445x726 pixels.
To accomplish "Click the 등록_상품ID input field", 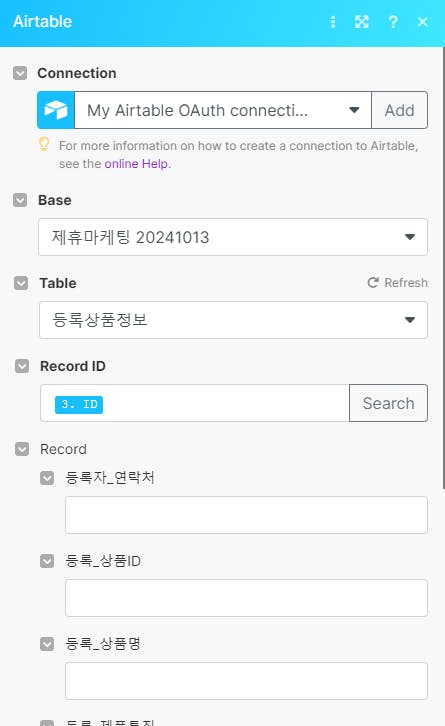I will 246,598.
